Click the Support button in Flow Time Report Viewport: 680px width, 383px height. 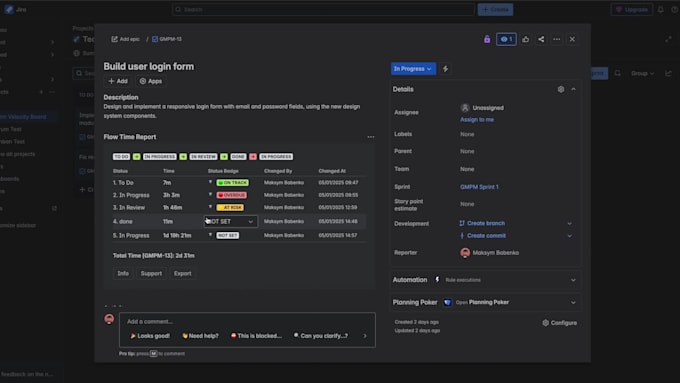tap(151, 274)
